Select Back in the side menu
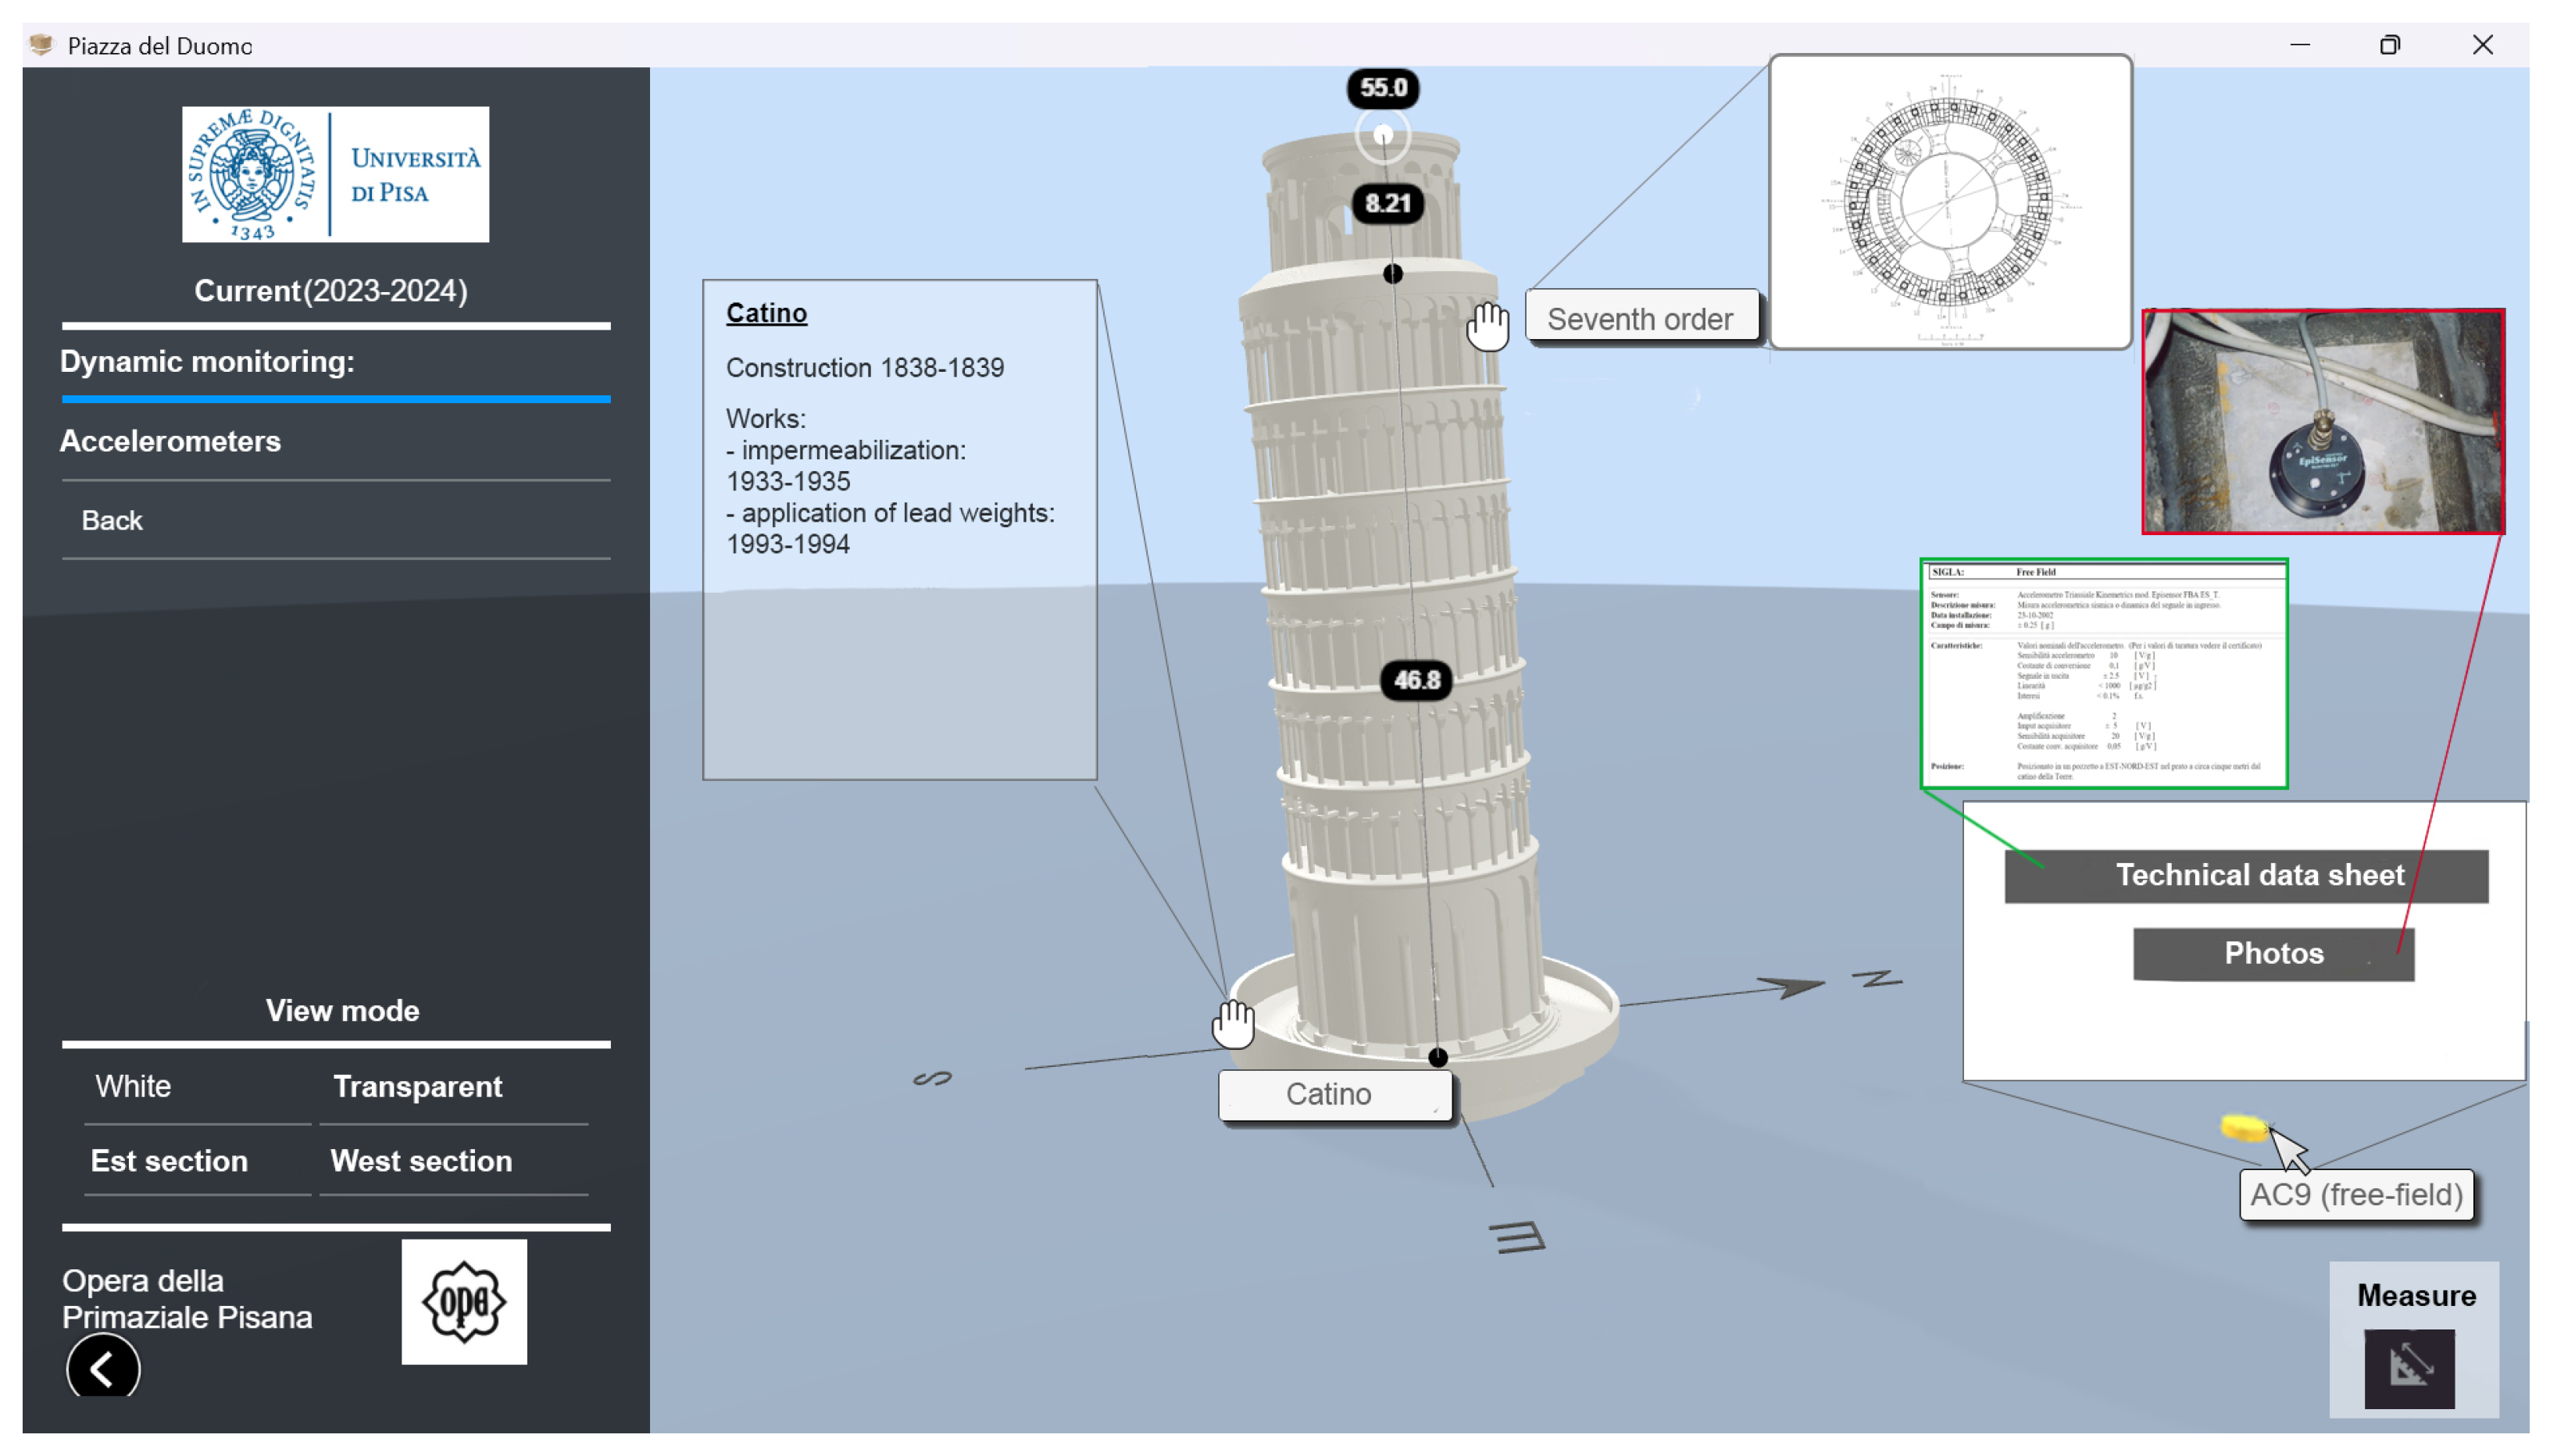 112,520
